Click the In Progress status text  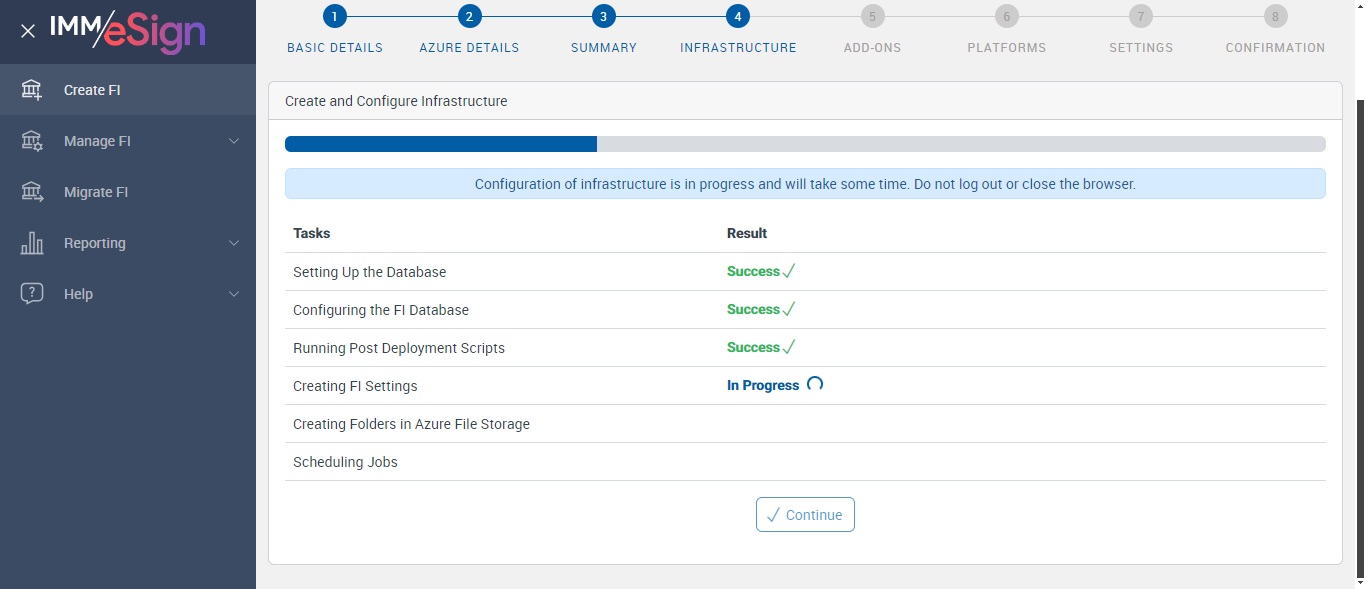763,386
